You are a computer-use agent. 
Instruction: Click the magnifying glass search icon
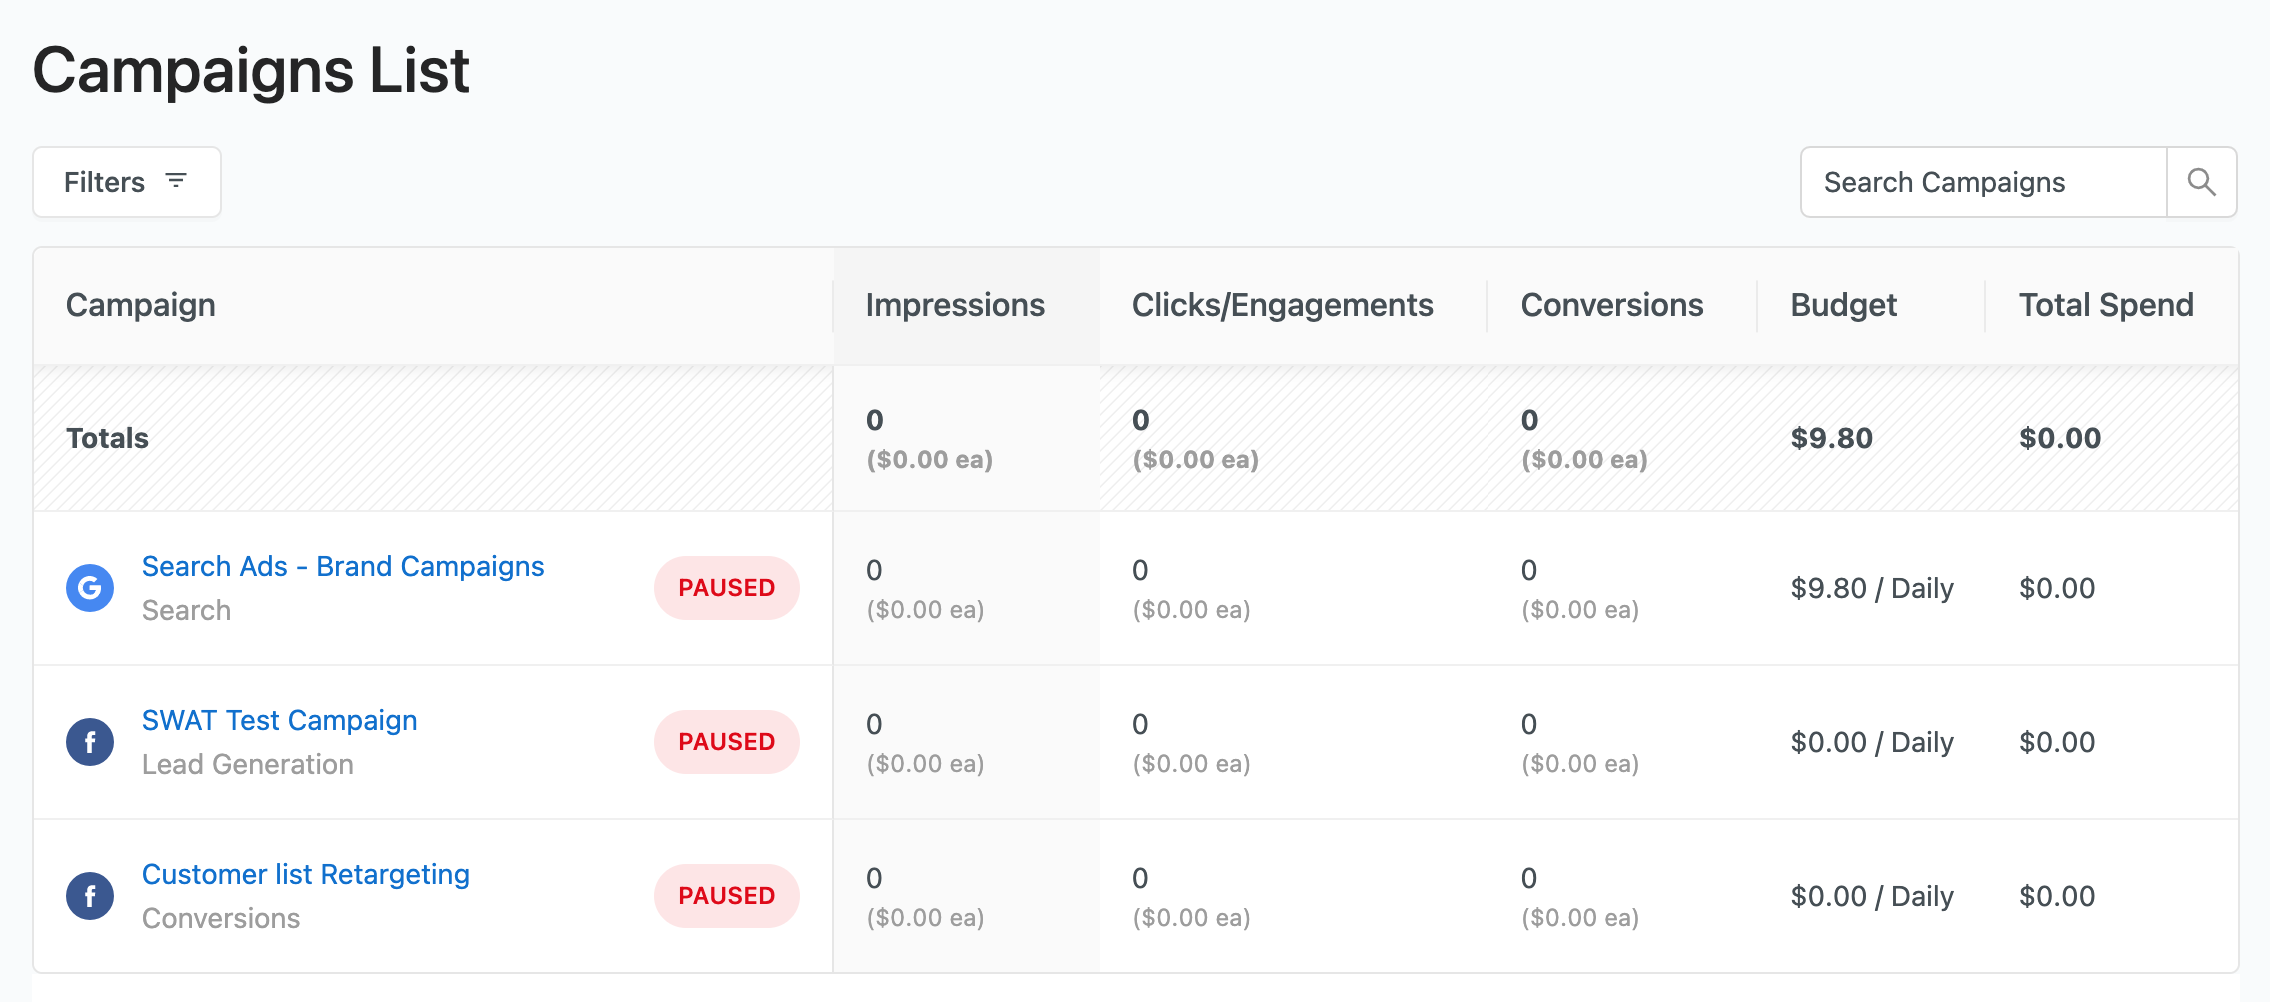(x=2201, y=182)
